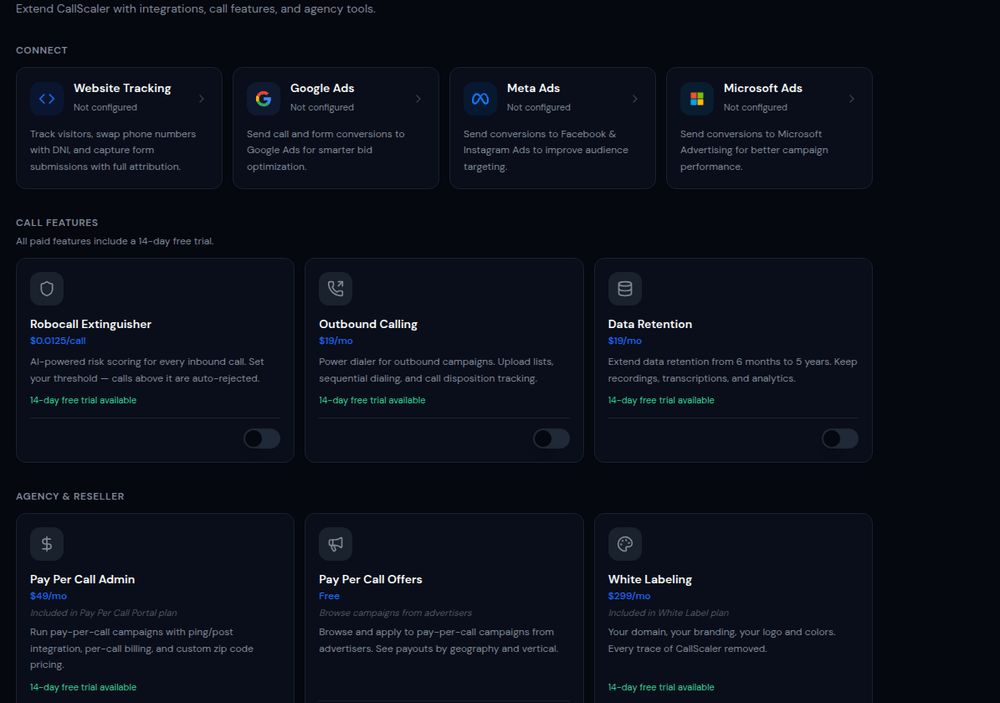Viewport: 1000px width, 703px height.
Task: Expand Meta Ads using the chevron arrow
Action: pos(635,99)
